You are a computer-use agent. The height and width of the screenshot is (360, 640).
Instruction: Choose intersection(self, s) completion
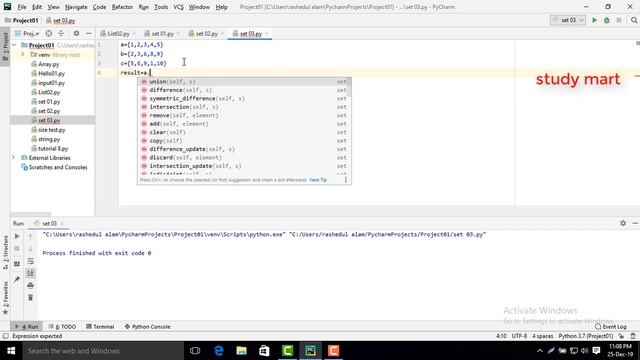tap(244, 107)
